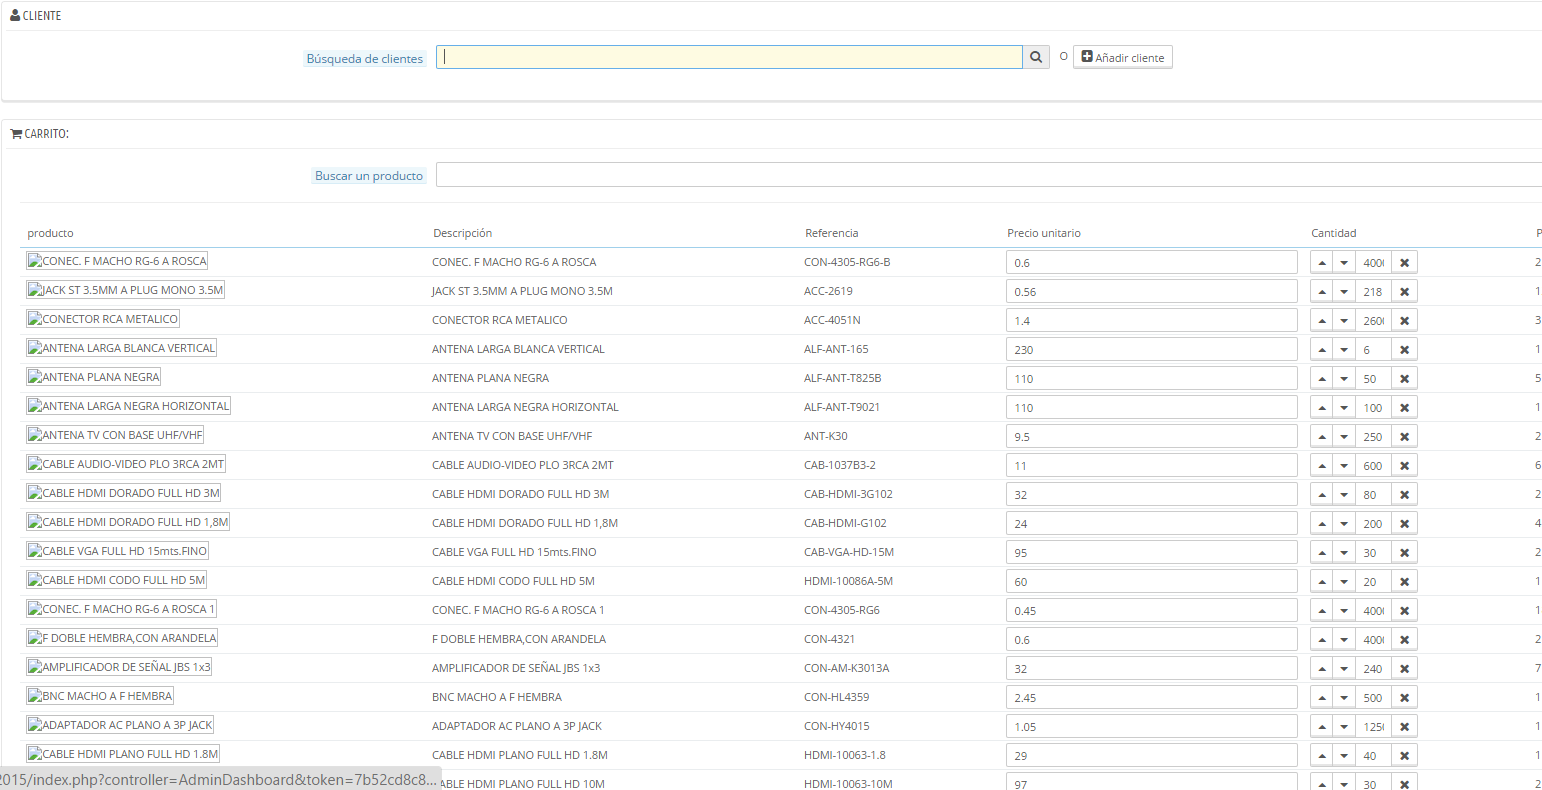Delete CABLE HDMI PLANO FULL HD 1.8M row

coord(1404,756)
